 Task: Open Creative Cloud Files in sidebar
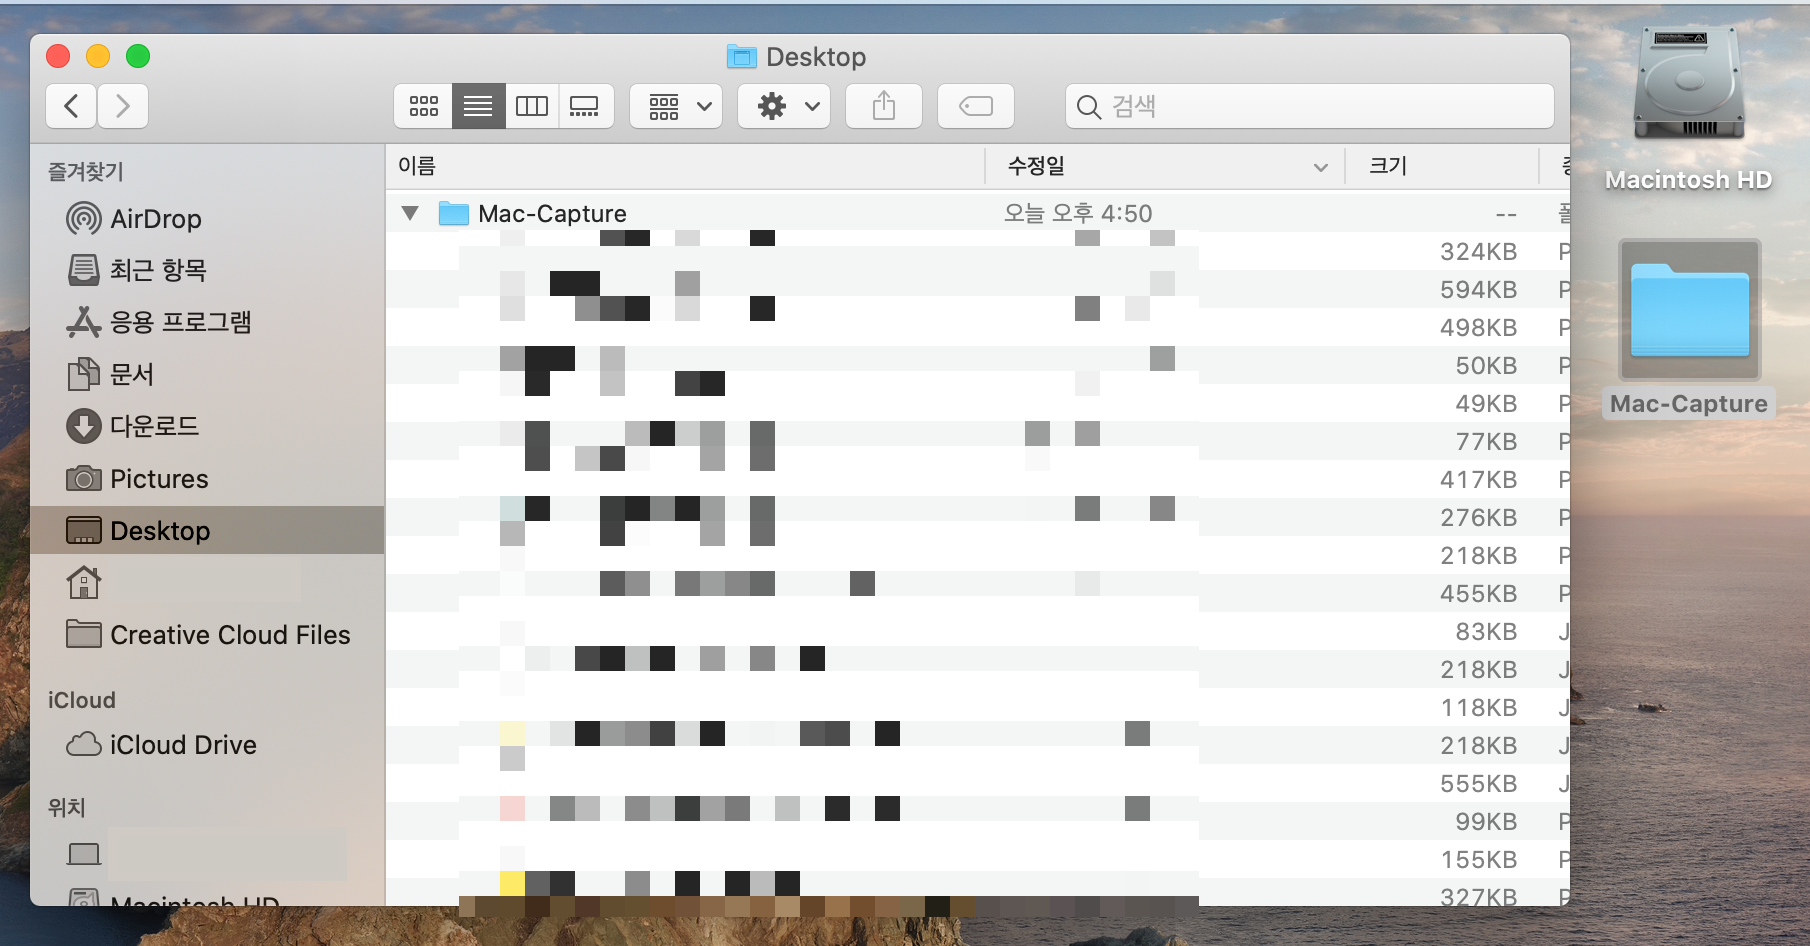click(207, 635)
